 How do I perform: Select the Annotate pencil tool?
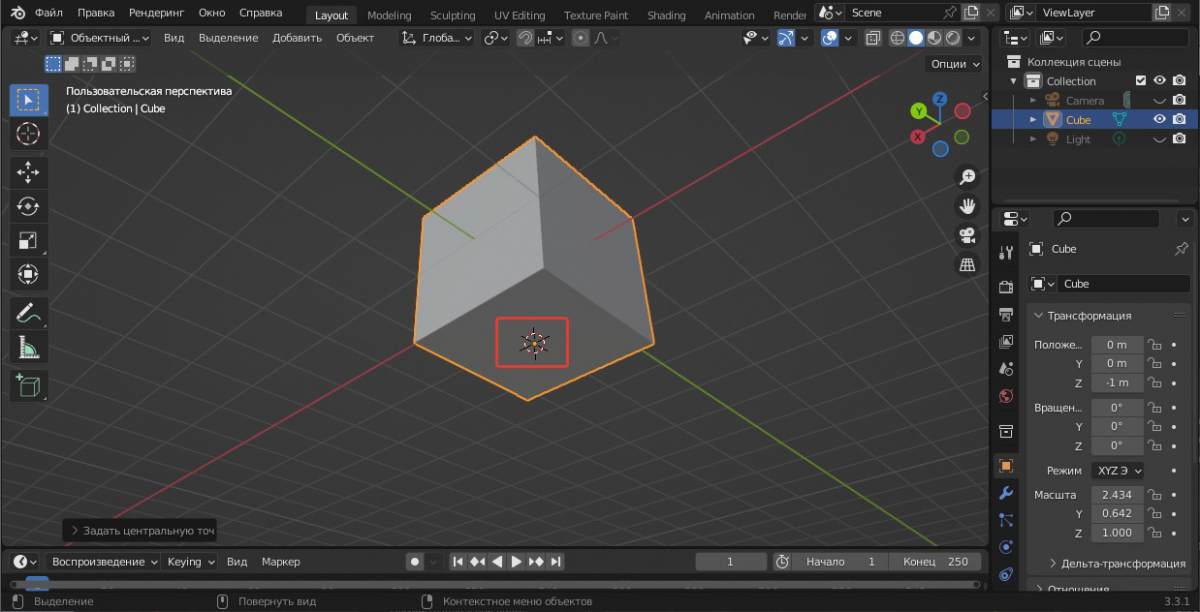point(28,313)
